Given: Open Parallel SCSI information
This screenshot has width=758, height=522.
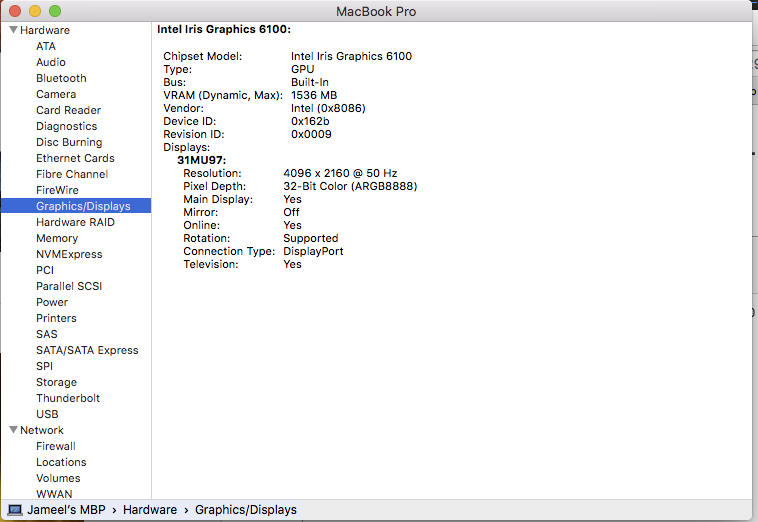Looking at the screenshot, I should pos(69,286).
